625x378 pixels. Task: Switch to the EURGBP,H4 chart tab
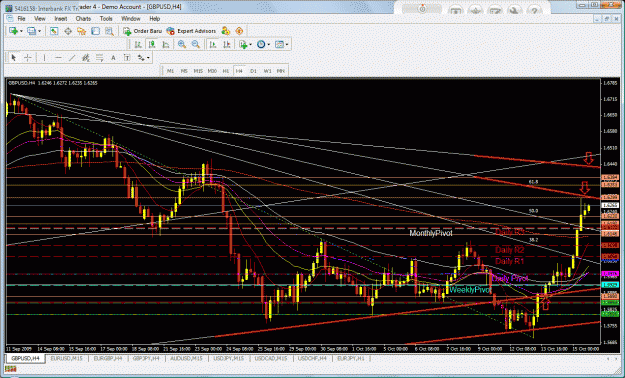click(109, 358)
